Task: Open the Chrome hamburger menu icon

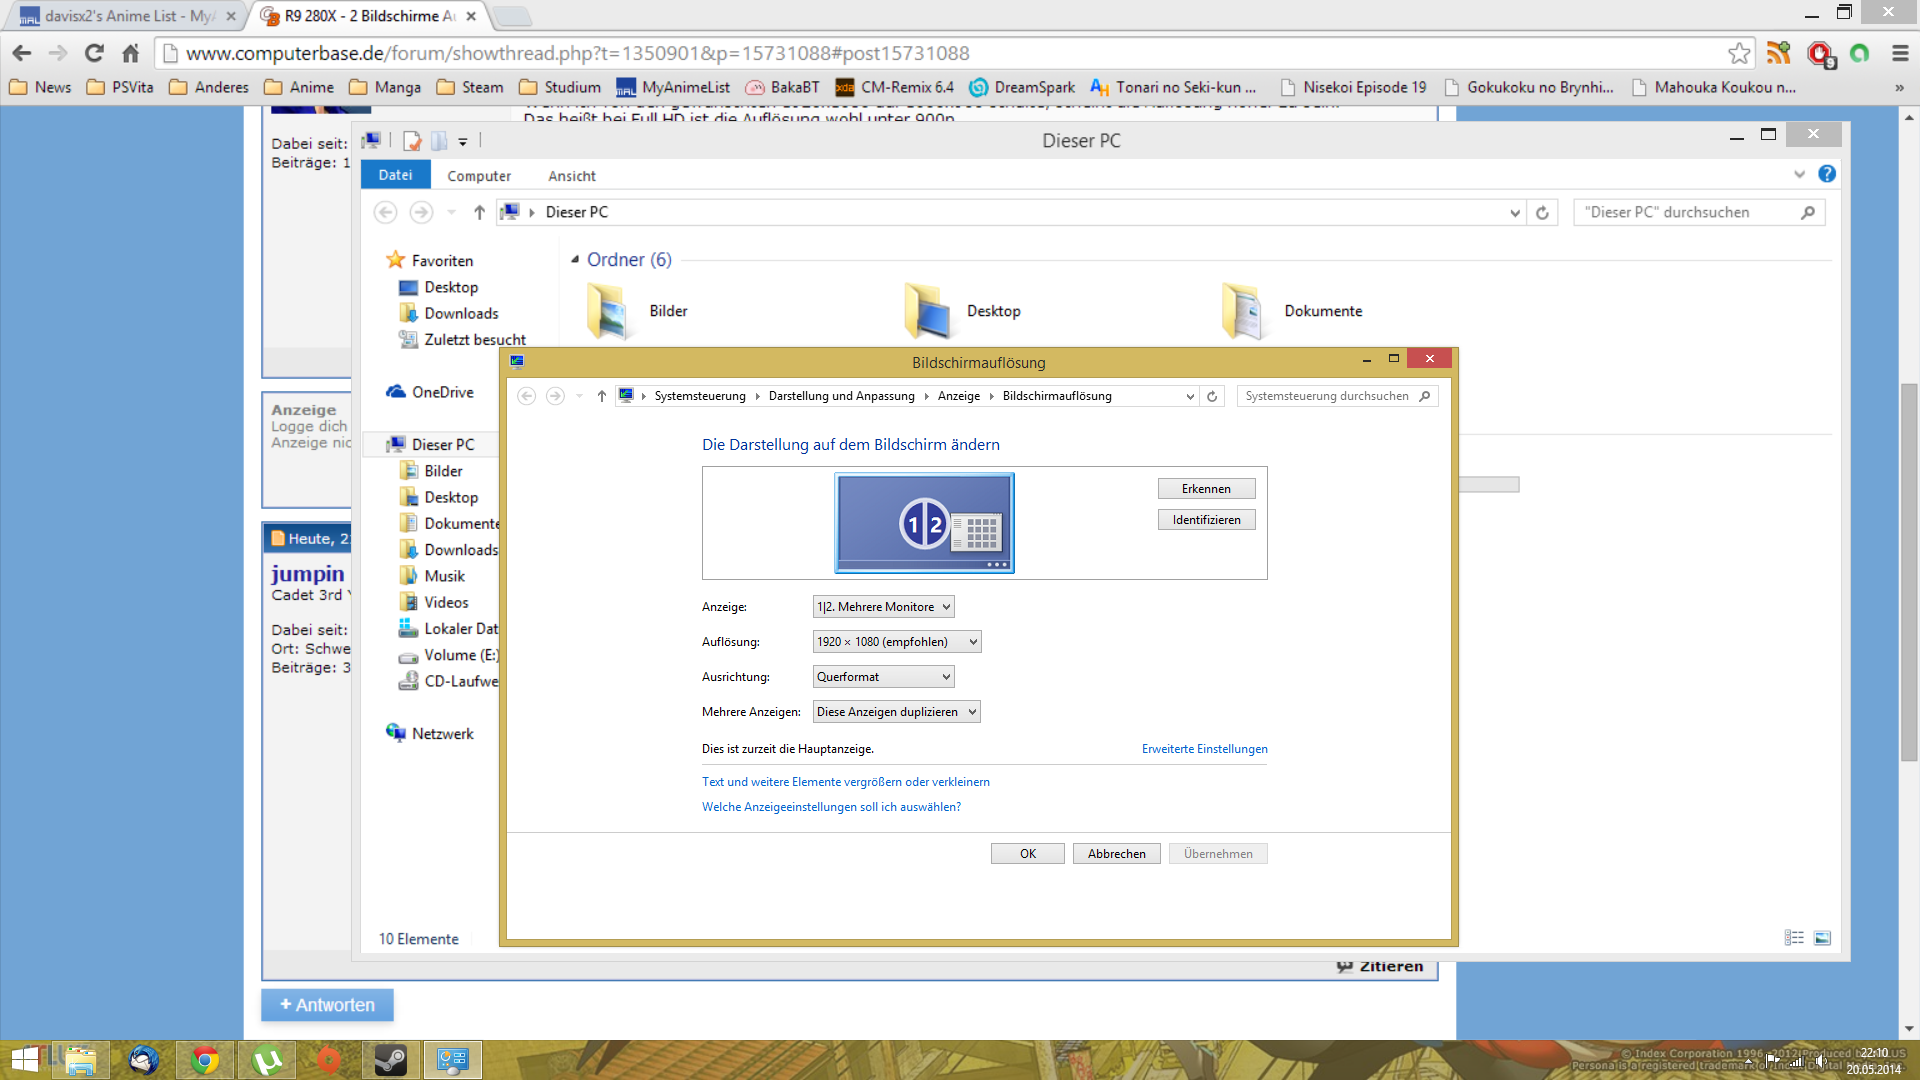Action: (x=1900, y=53)
